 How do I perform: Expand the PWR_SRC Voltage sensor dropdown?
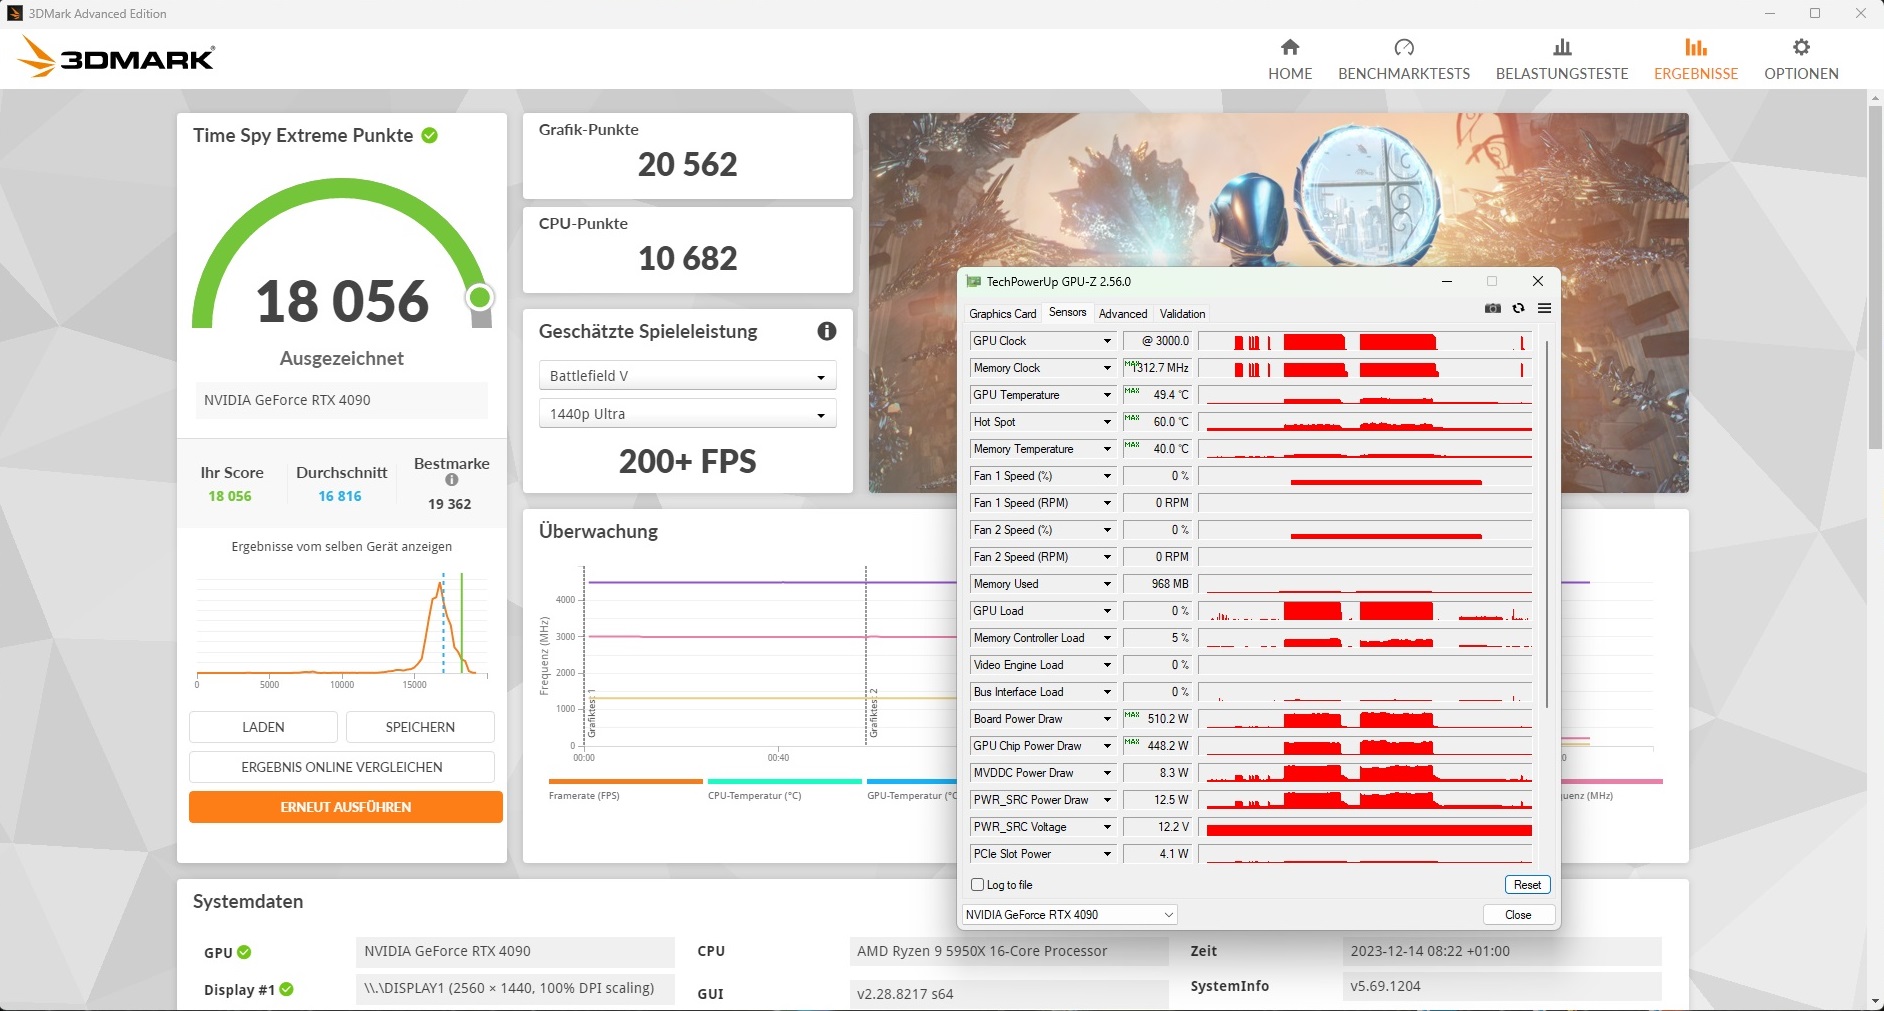(1107, 827)
